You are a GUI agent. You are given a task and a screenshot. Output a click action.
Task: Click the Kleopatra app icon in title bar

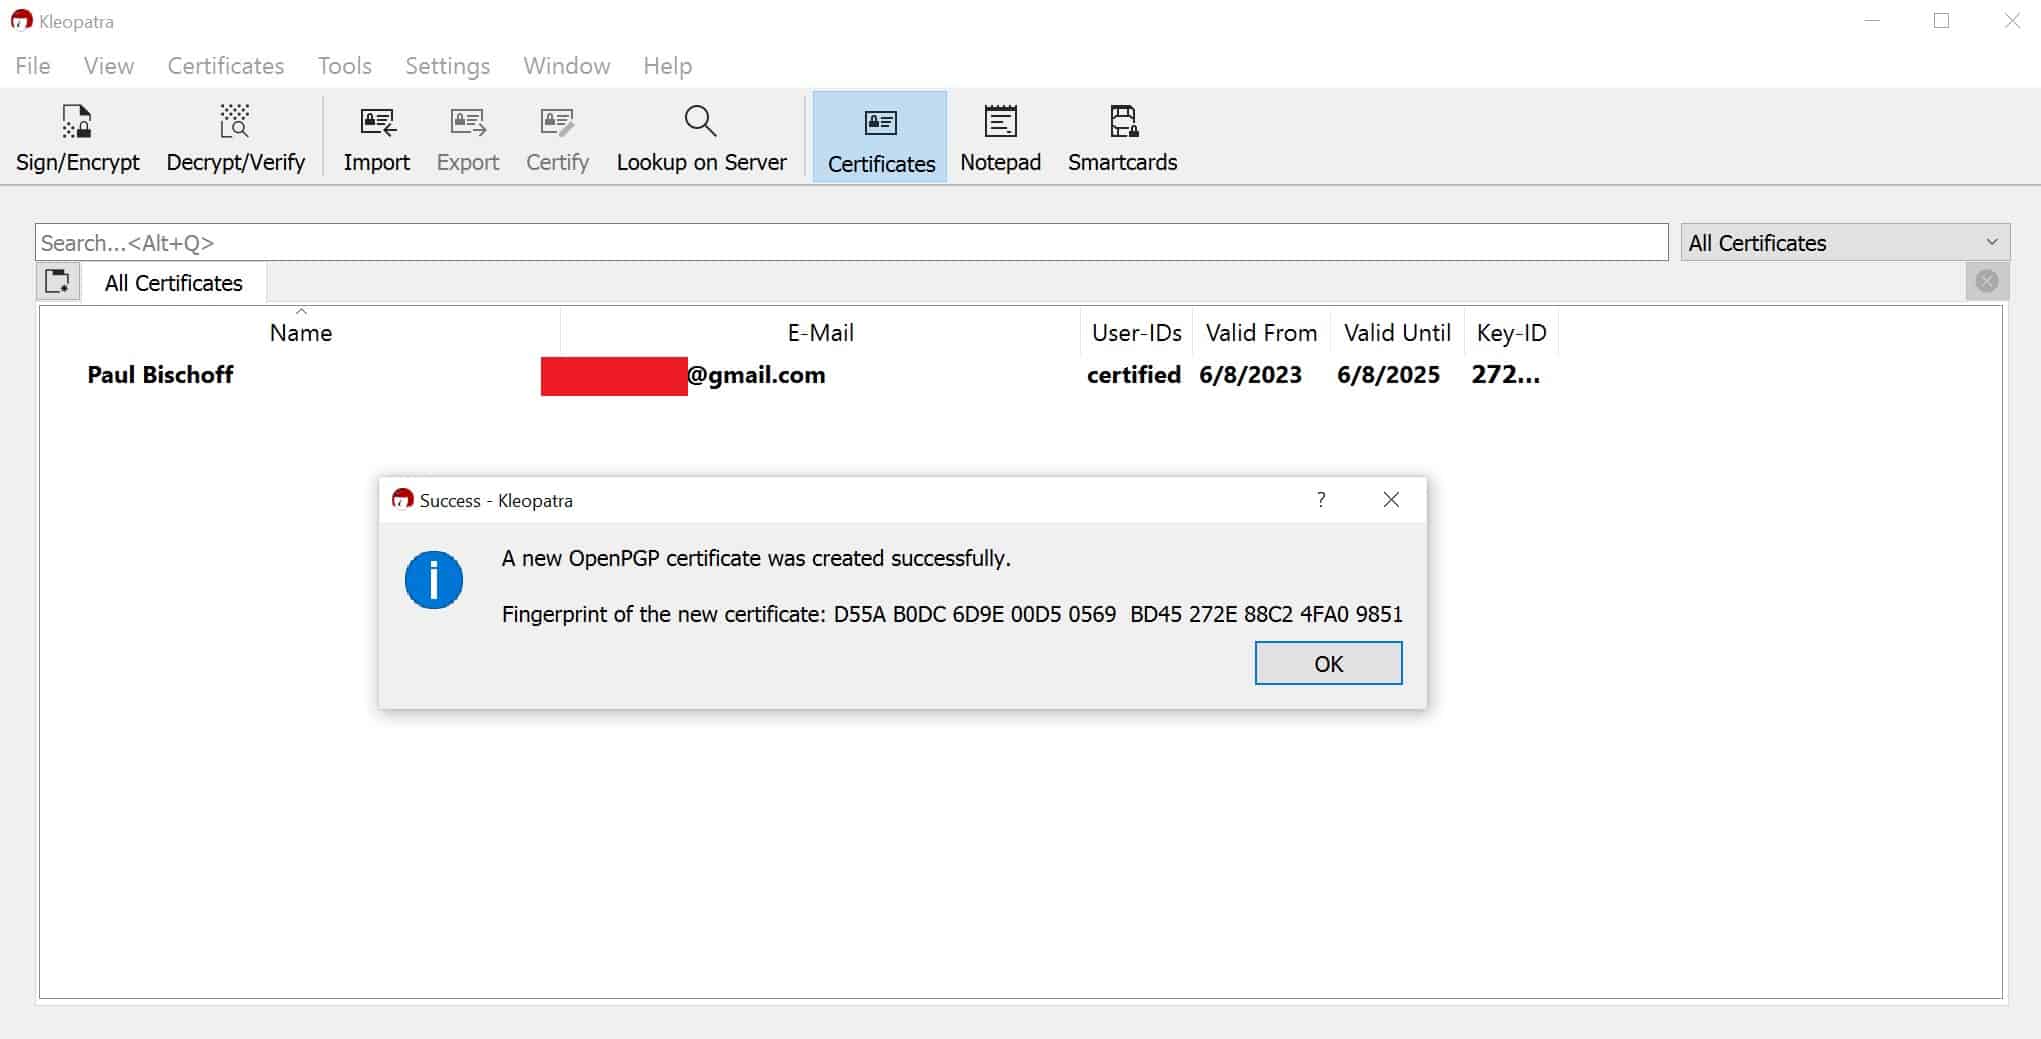(21, 20)
